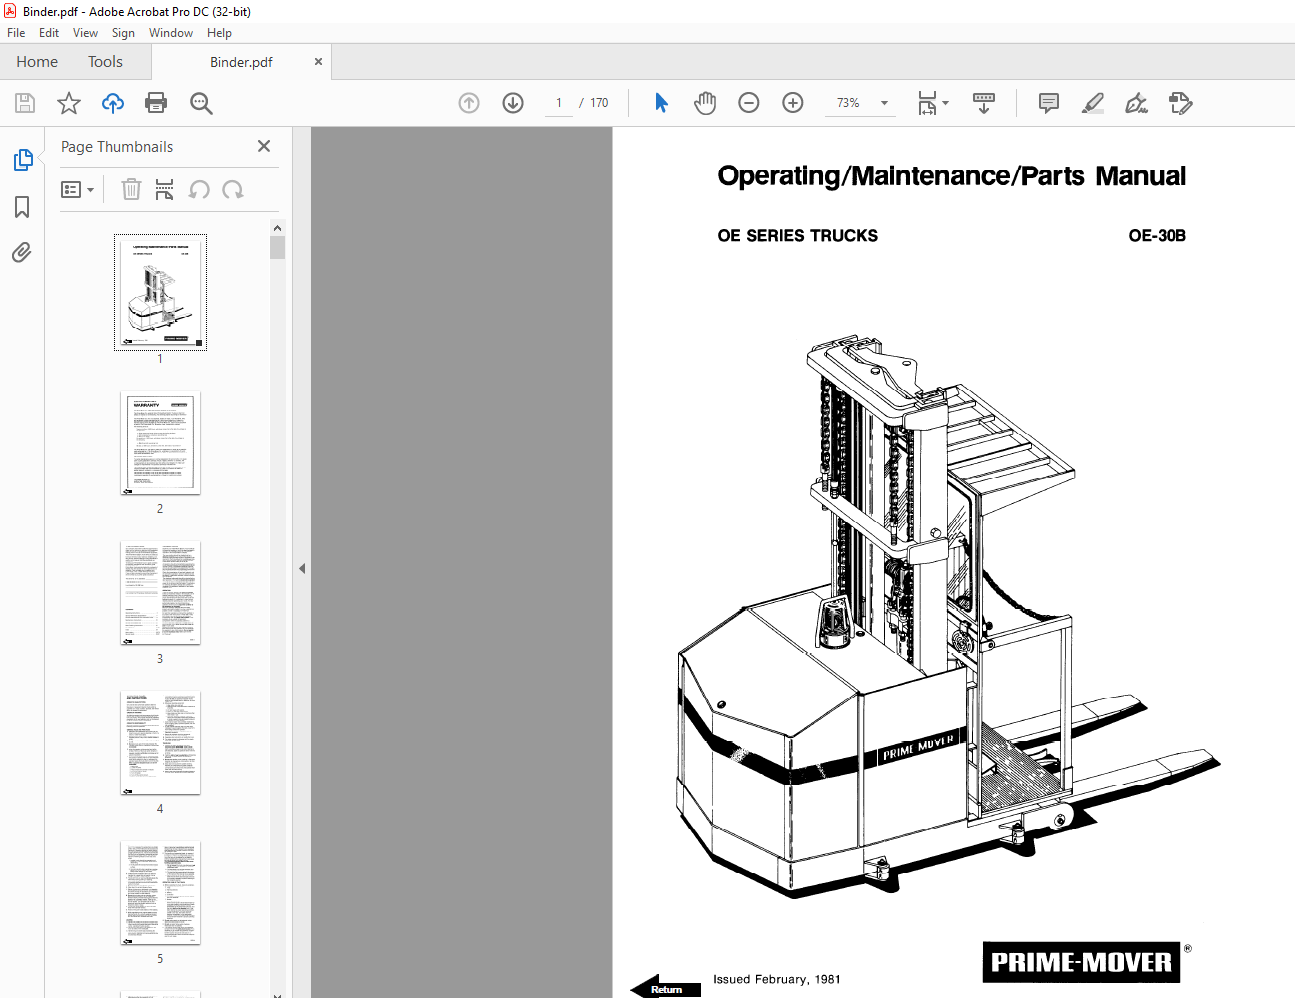Click the 'OE SERIES TRUCKS' text
This screenshot has width=1295, height=998.
(x=797, y=236)
